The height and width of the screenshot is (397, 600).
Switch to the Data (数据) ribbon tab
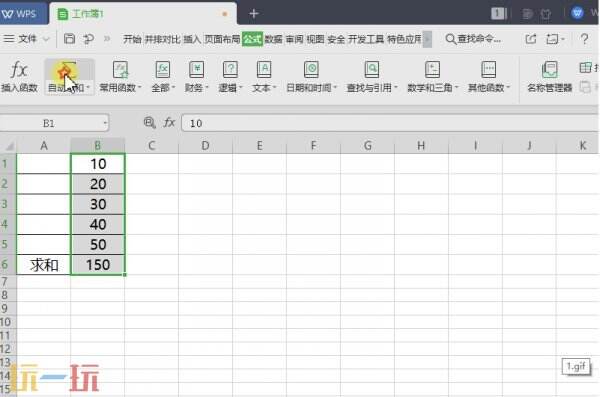coord(274,39)
